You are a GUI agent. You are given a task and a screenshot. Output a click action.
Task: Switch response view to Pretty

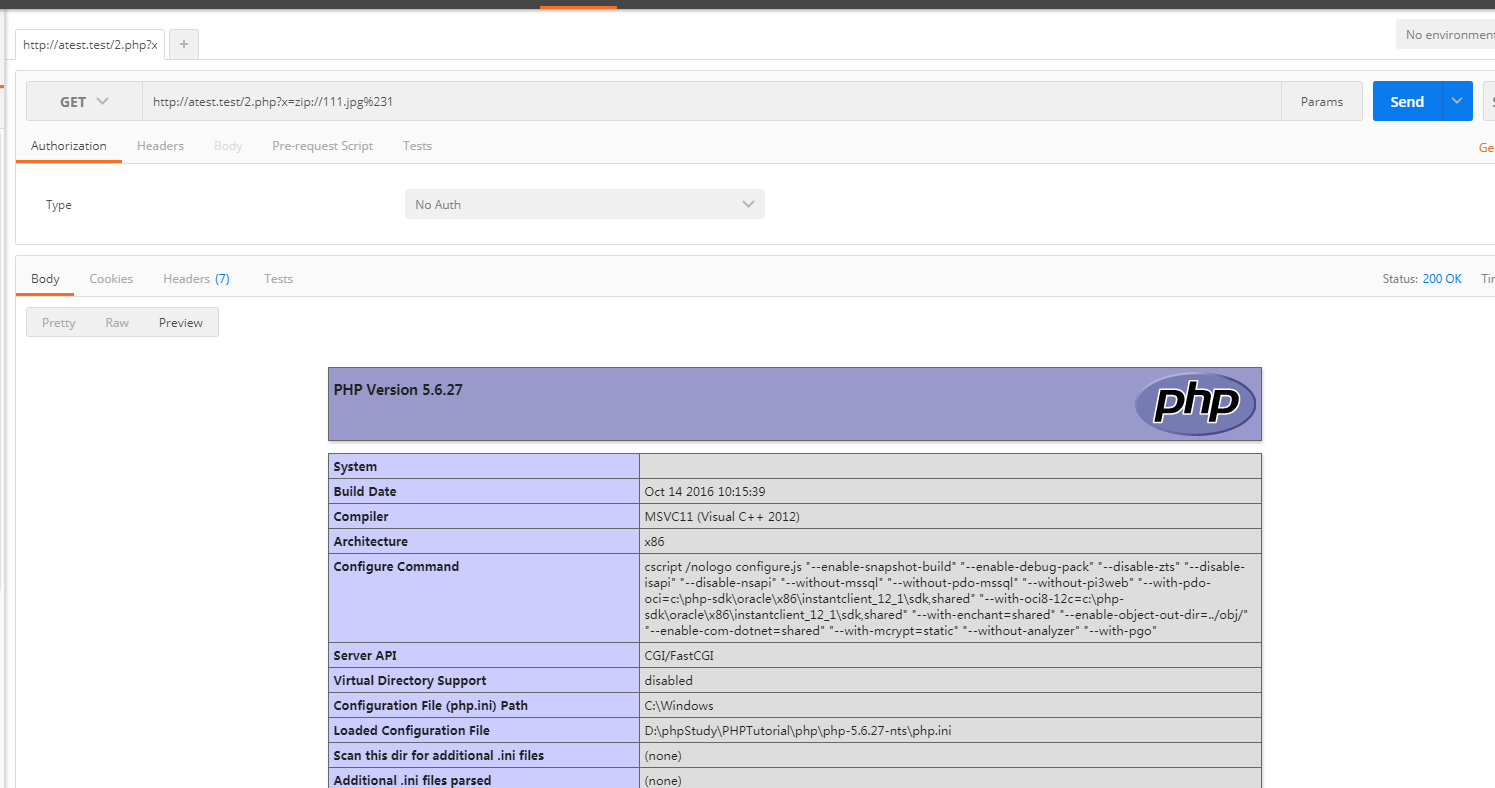[58, 322]
